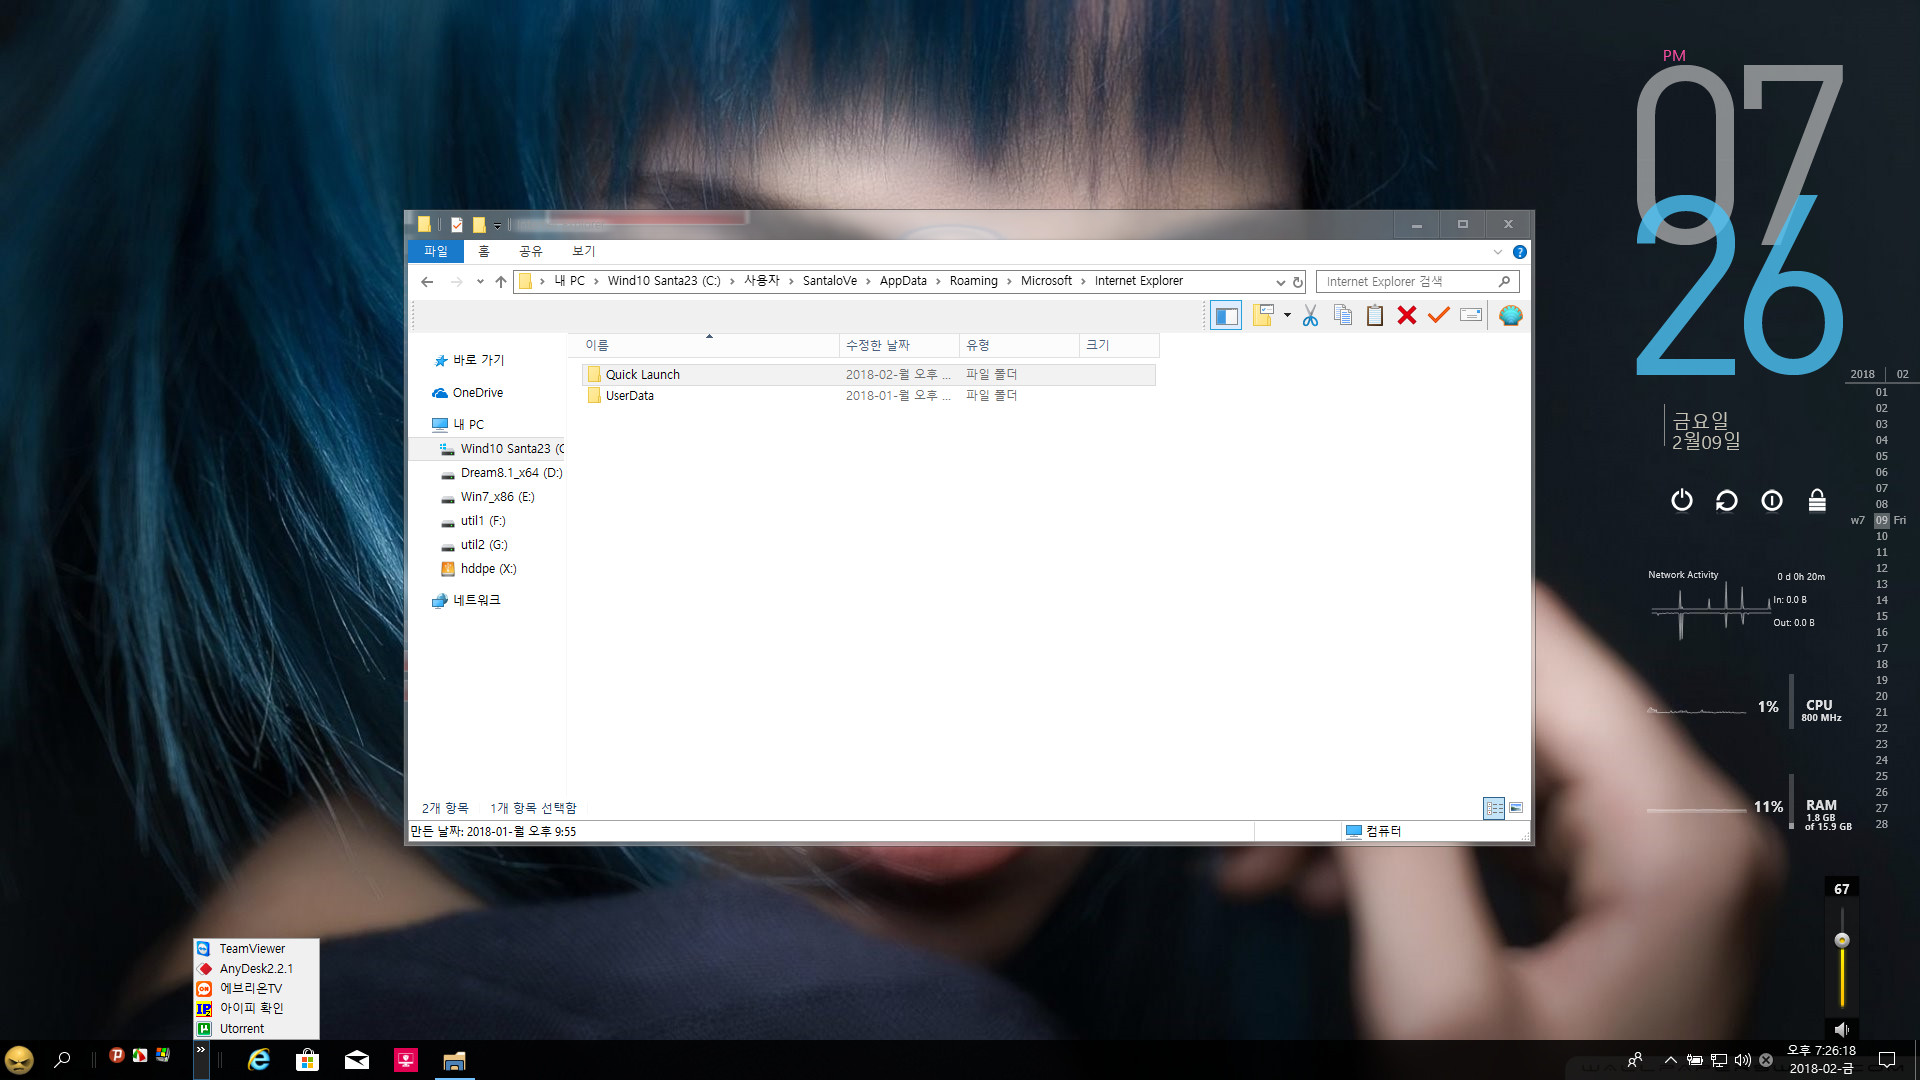Open the 보기 ribbon tab
The height and width of the screenshot is (1080, 1920).
tap(583, 251)
